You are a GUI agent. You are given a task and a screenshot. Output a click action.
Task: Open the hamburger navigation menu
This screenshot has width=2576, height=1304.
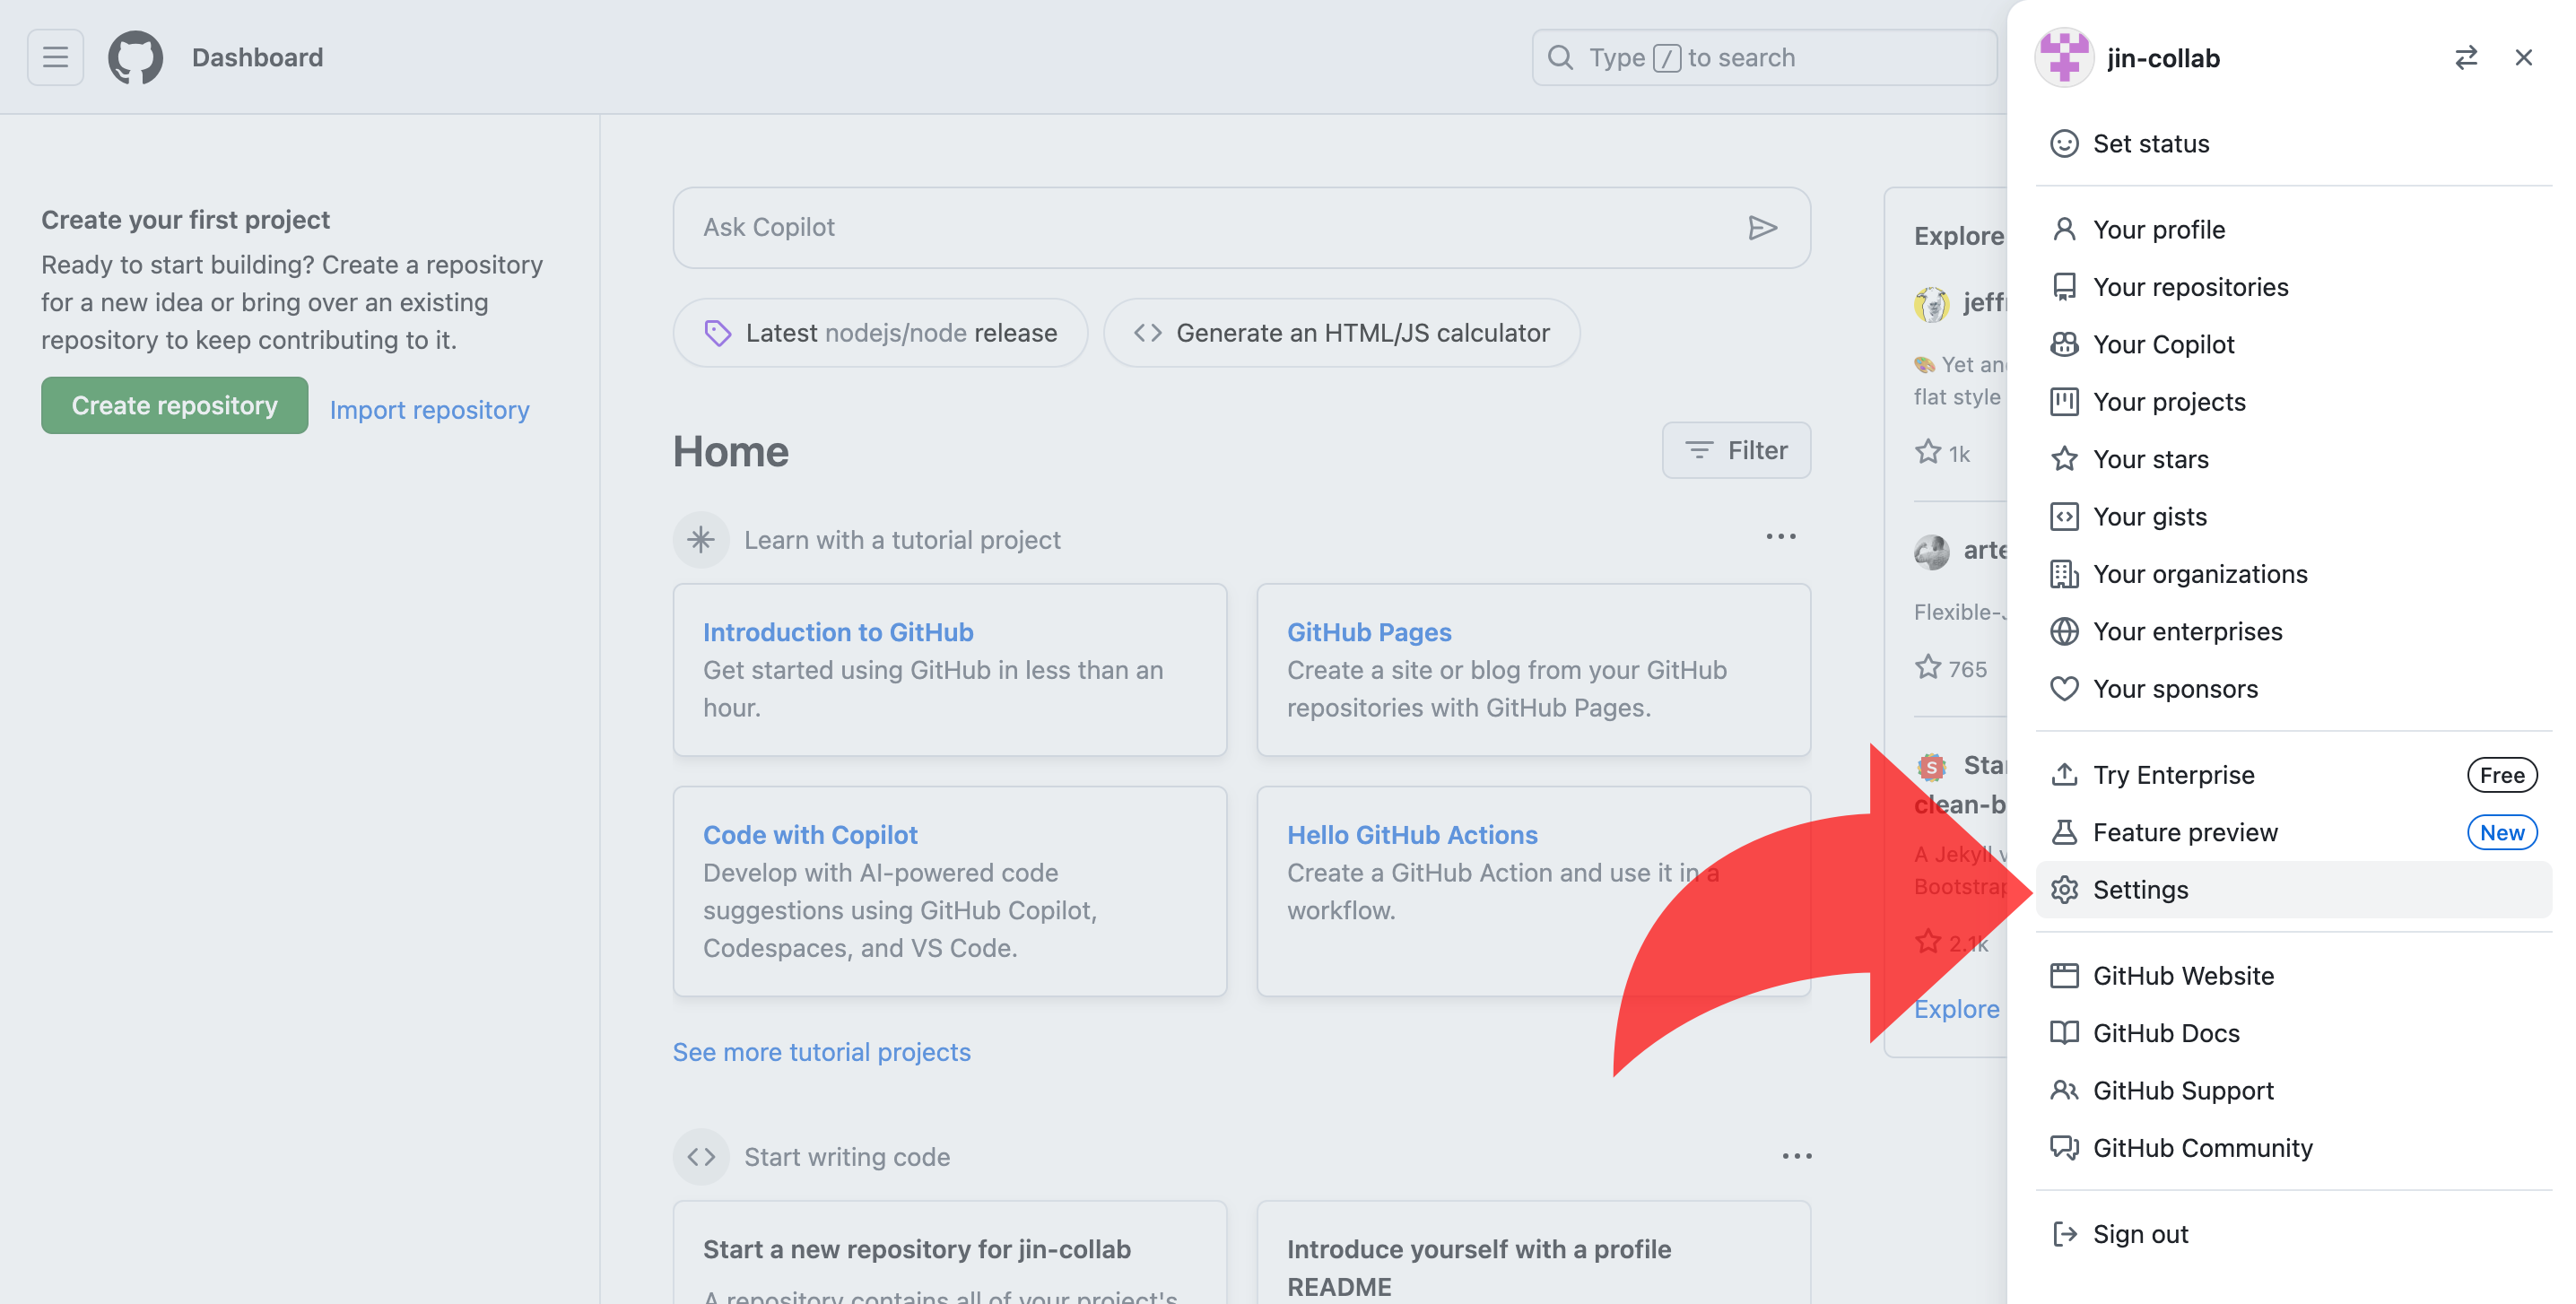[x=55, y=57]
